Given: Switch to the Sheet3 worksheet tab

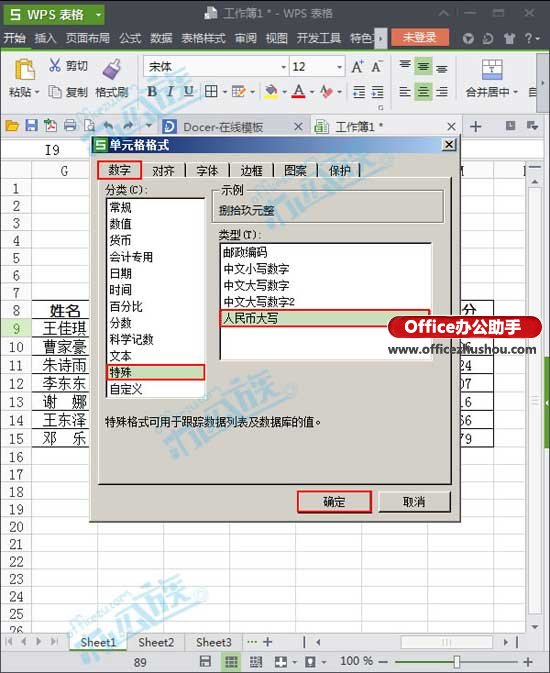Looking at the screenshot, I should coord(214,643).
